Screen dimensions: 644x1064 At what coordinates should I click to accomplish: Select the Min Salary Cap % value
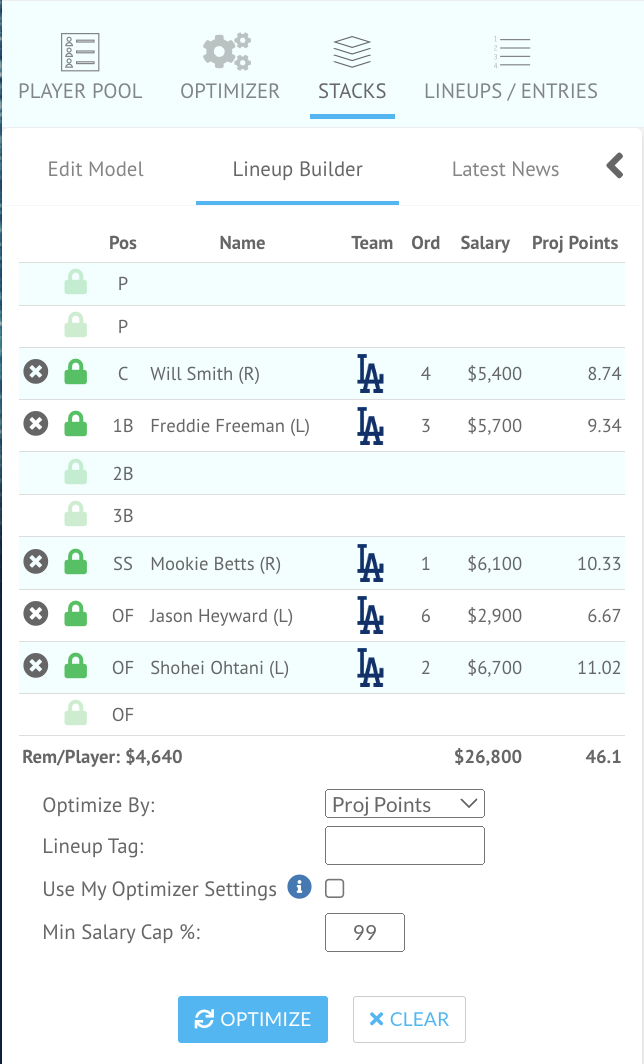pyautogui.click(x=364, y=932)
